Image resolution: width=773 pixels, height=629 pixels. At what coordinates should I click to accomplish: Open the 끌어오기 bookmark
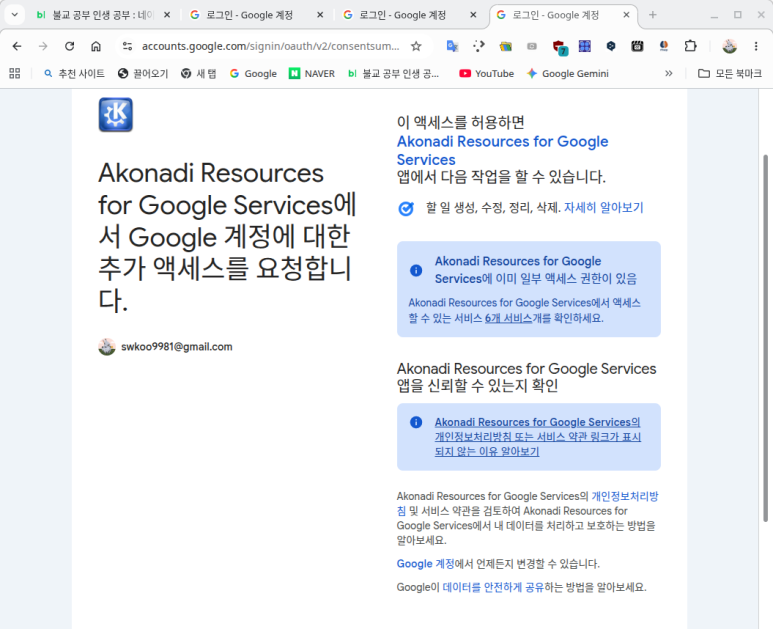[143, 73]
